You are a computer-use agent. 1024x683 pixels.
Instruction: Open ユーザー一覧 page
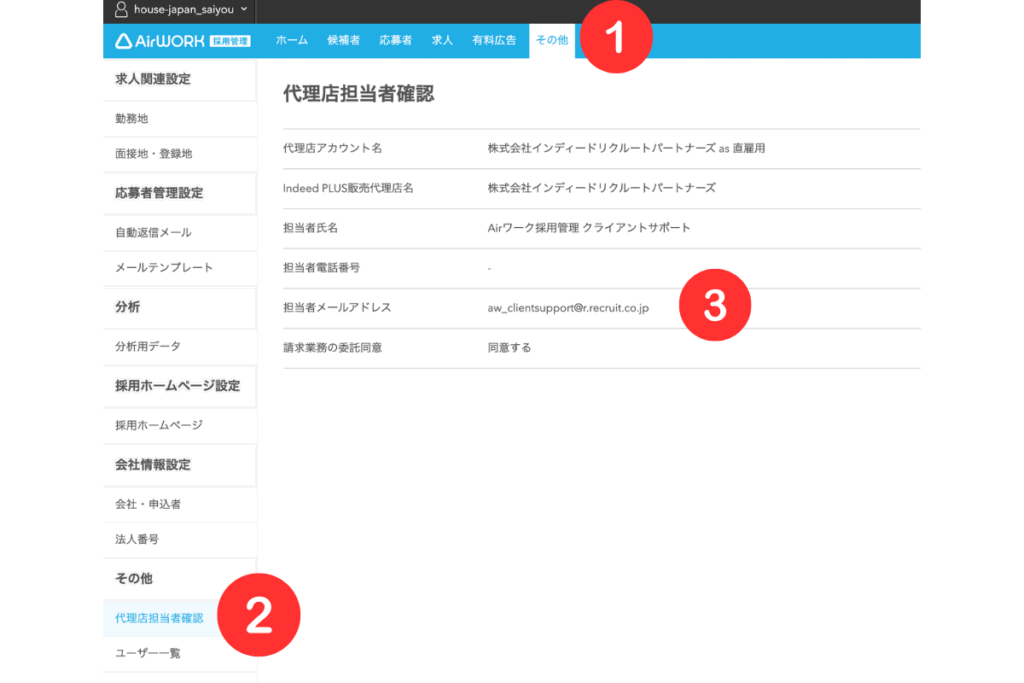(x=180, y=654)
